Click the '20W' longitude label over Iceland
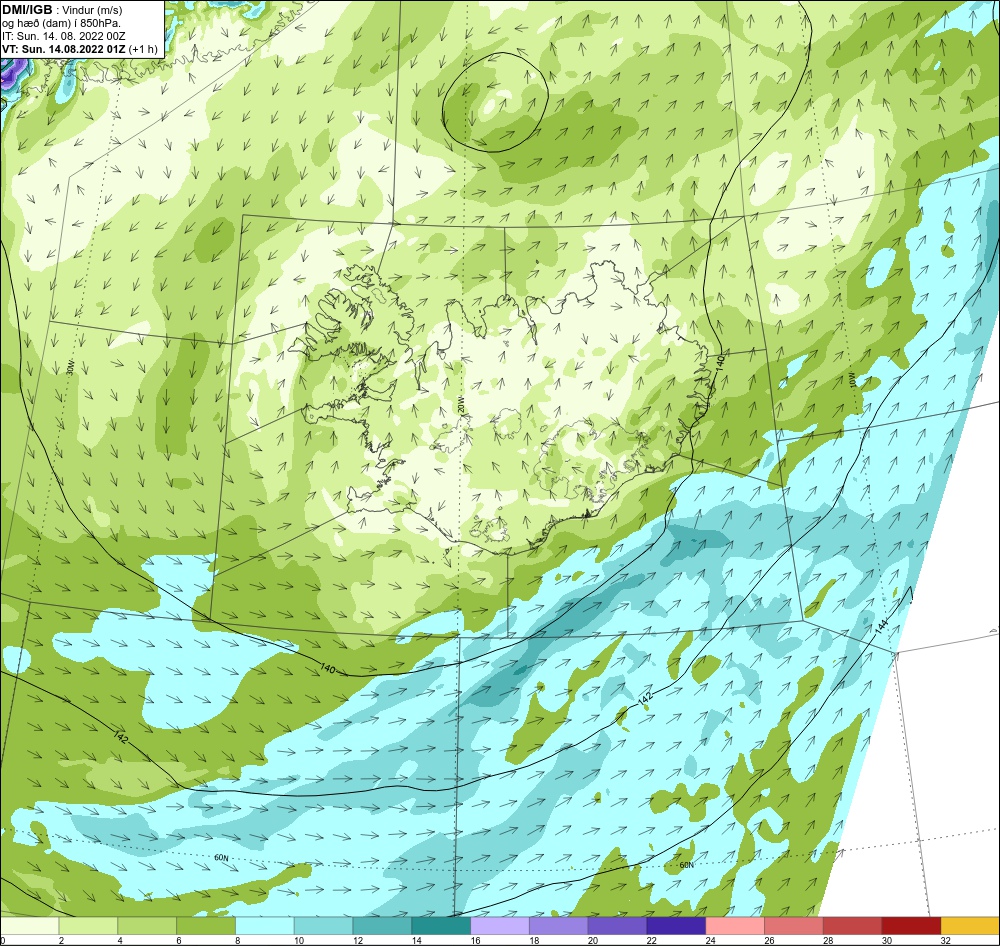 click(460, 404)
